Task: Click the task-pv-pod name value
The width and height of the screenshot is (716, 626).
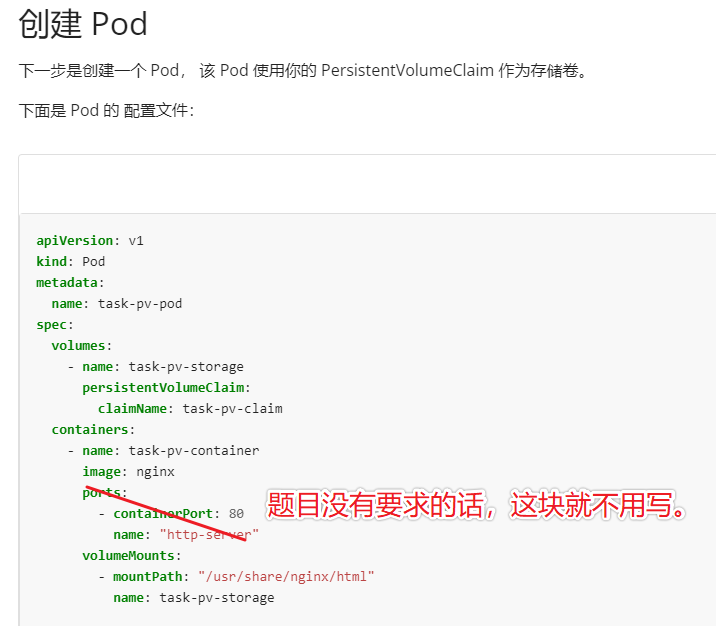Action: 140,304
